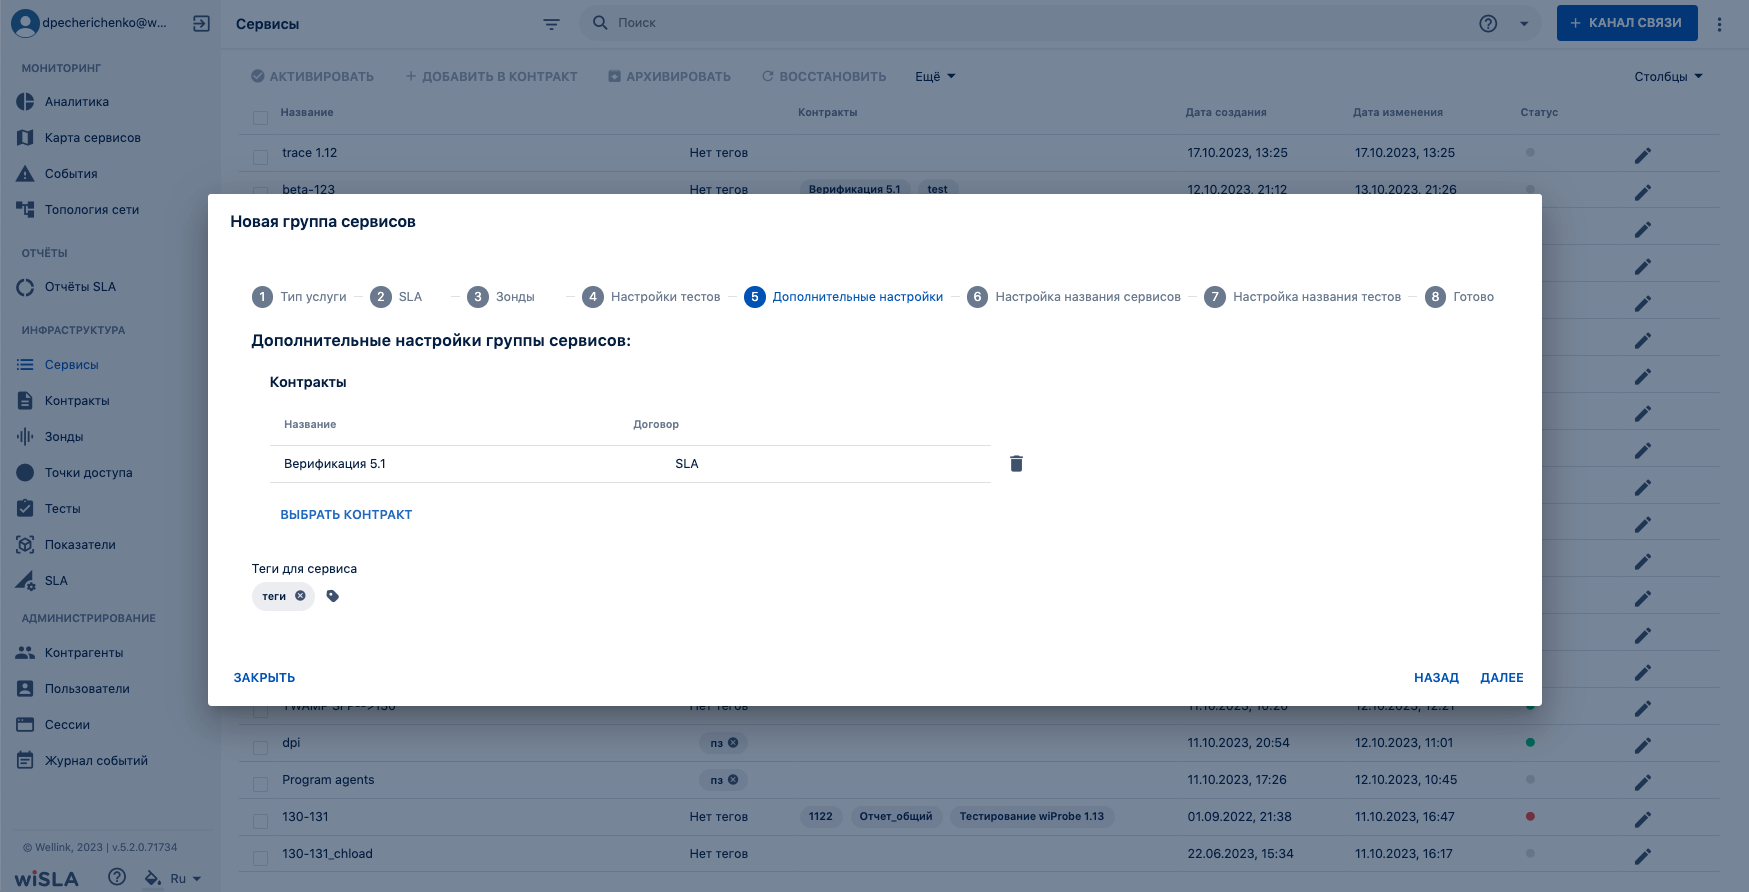1749x892 pixels.
Task: Click ДОБАВИТЬ В КОНТРАКТ button
Action: pos(491,77)
